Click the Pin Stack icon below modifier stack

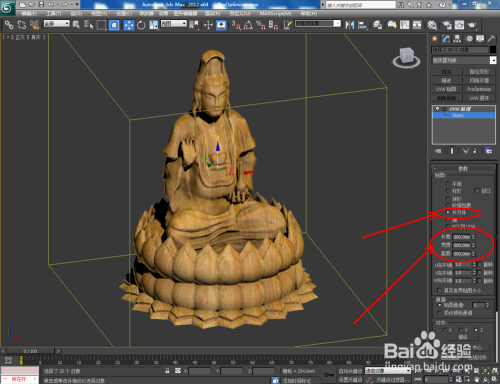click(x=438, y=151)
